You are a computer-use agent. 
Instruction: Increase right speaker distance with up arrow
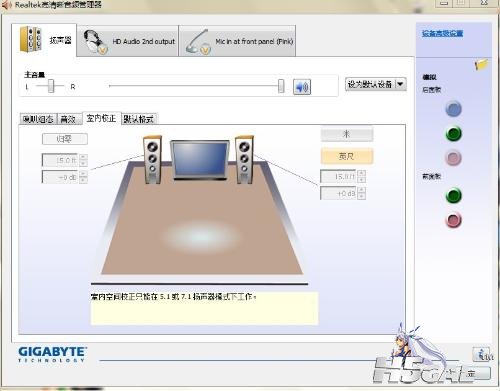point(361,173)
